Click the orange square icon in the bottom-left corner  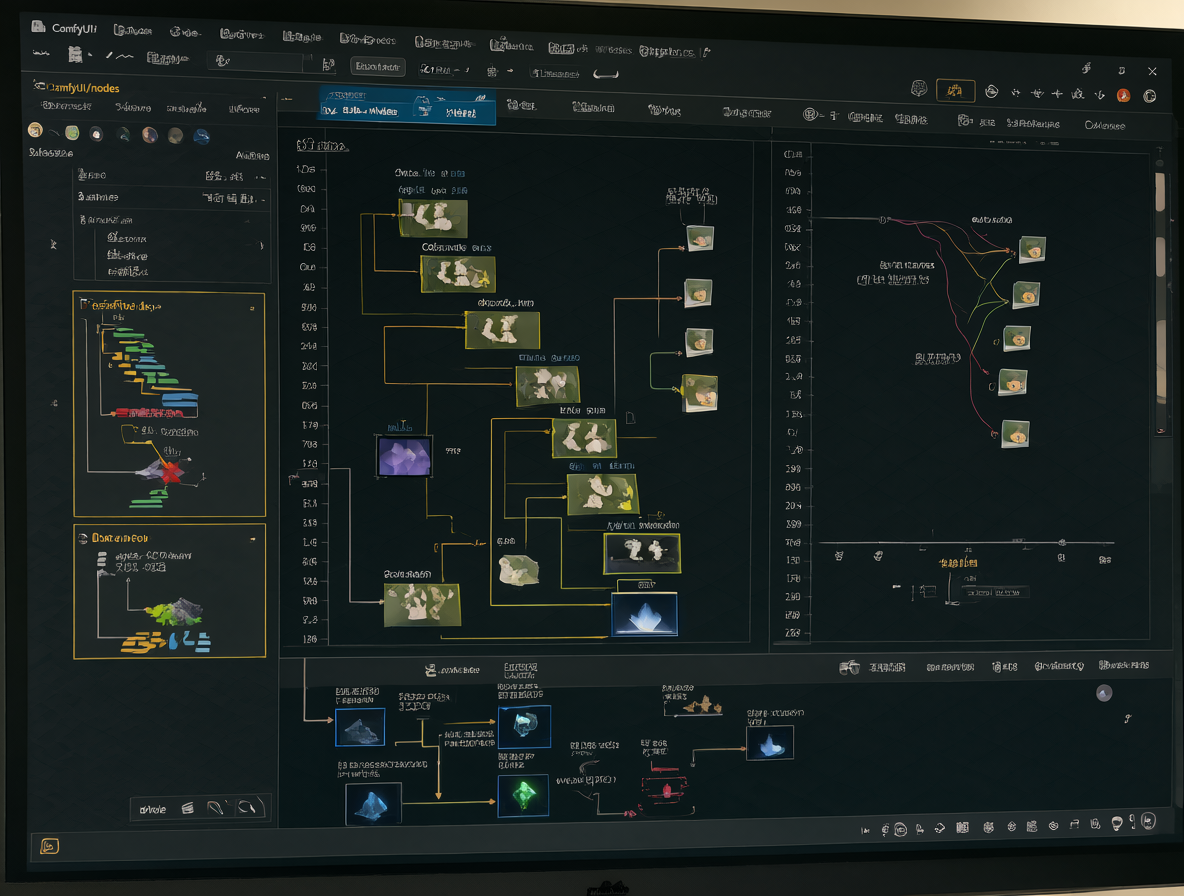point(49,846)
